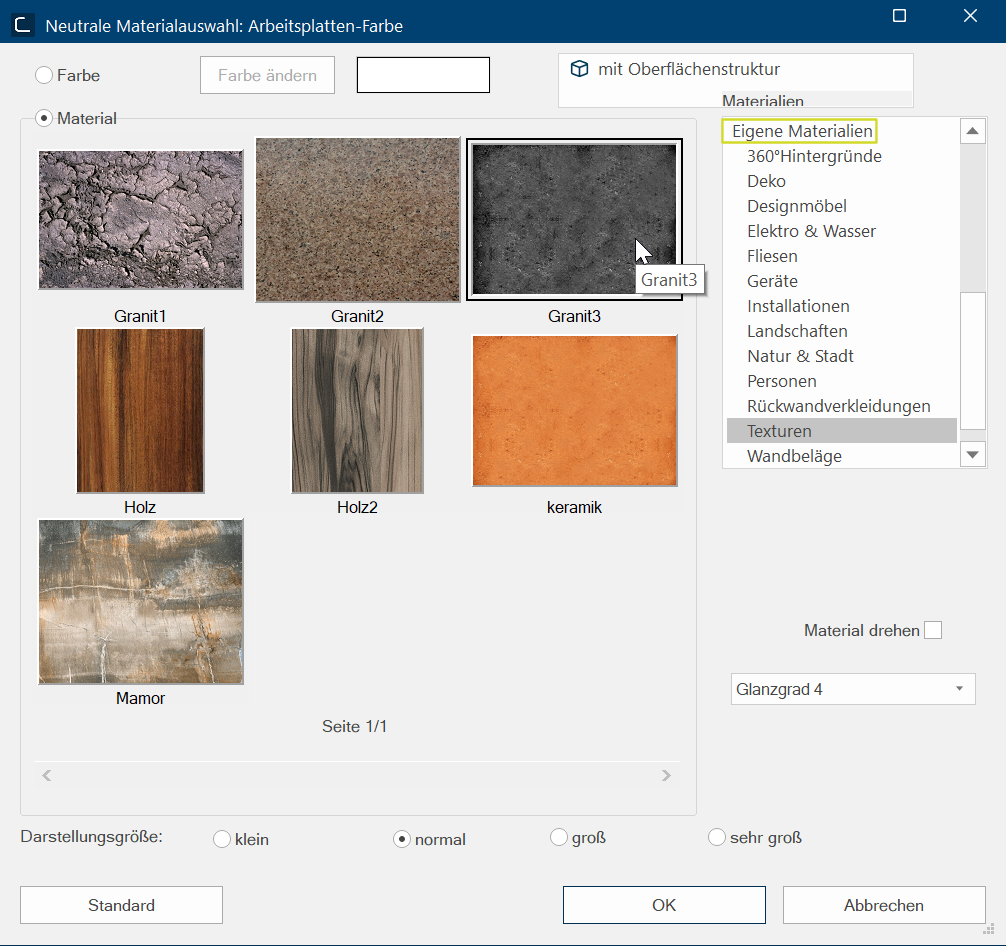This screenshot has height=946, width=1006.
Task: Go to the next material page arrow
Action: pyautogui.click(x=667, y=775)
